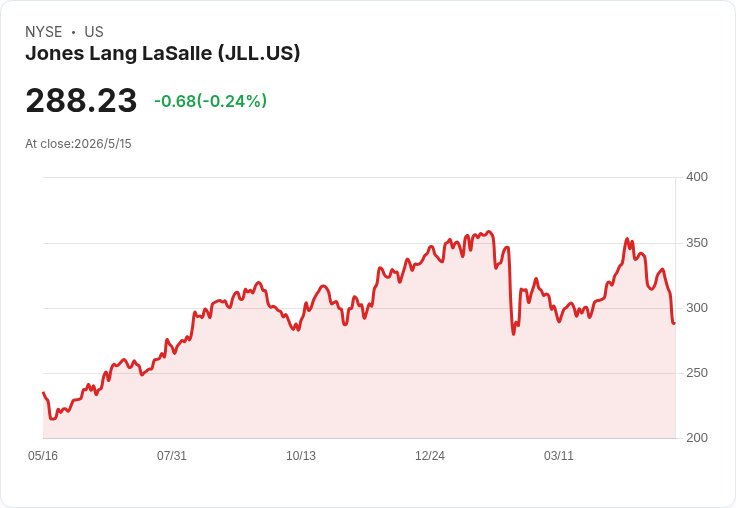Click the 250 y-axis label
The height and width of the screenshot is (508, 736).
point(697,373)
